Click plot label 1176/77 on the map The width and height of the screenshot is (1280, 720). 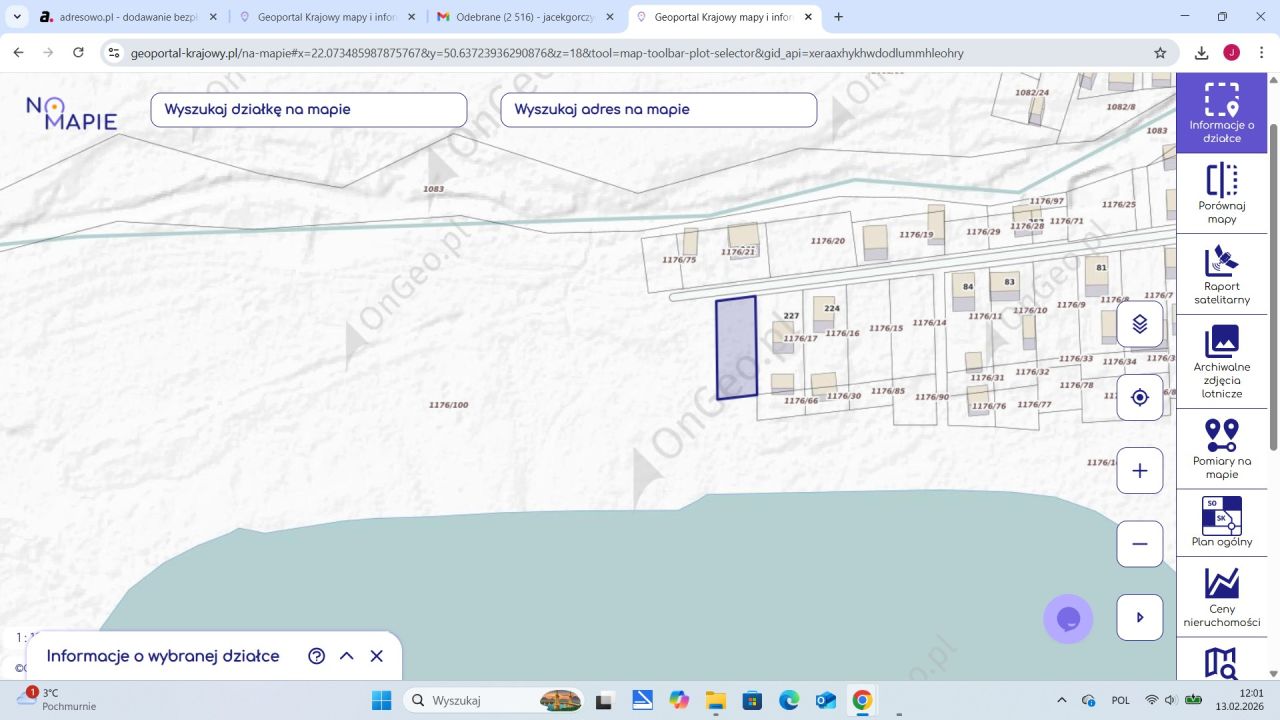pyautogui.click(x=1035, y=405)
